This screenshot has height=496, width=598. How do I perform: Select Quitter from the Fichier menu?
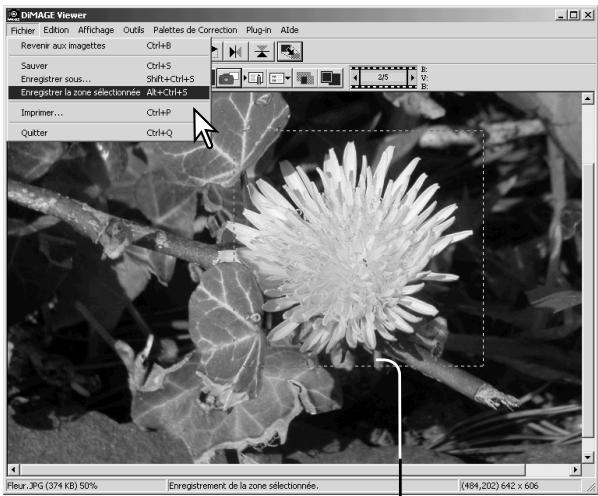pyautogui.click(x=109, y=133)
